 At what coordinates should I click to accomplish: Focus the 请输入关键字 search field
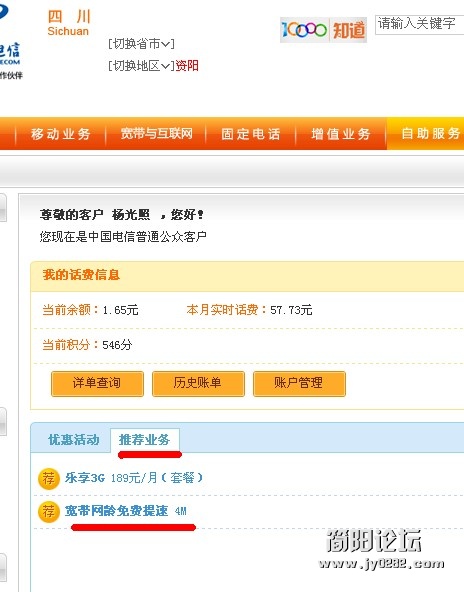click(419, 25)
